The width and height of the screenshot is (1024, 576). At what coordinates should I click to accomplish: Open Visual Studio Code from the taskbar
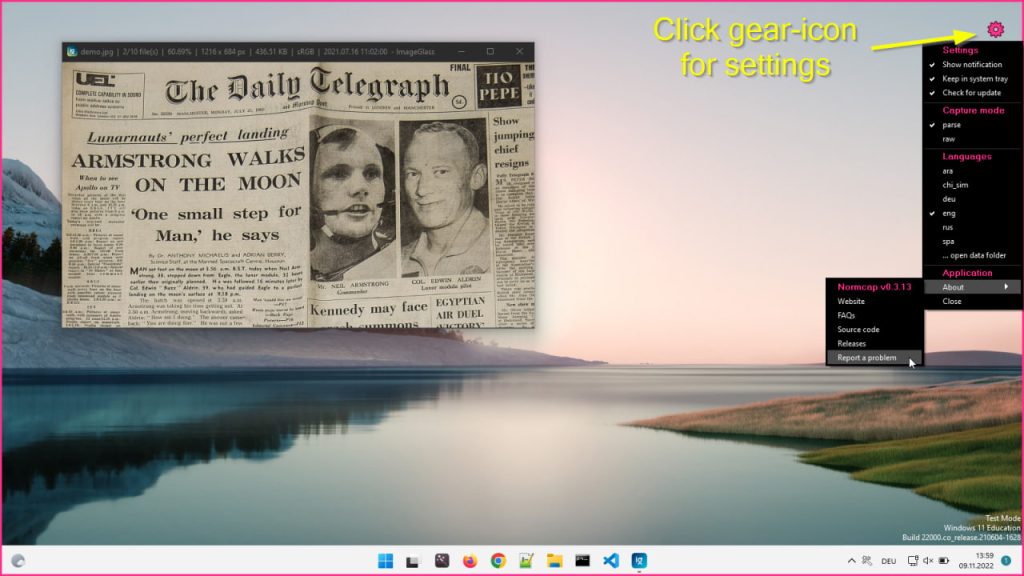click(611, 561)
